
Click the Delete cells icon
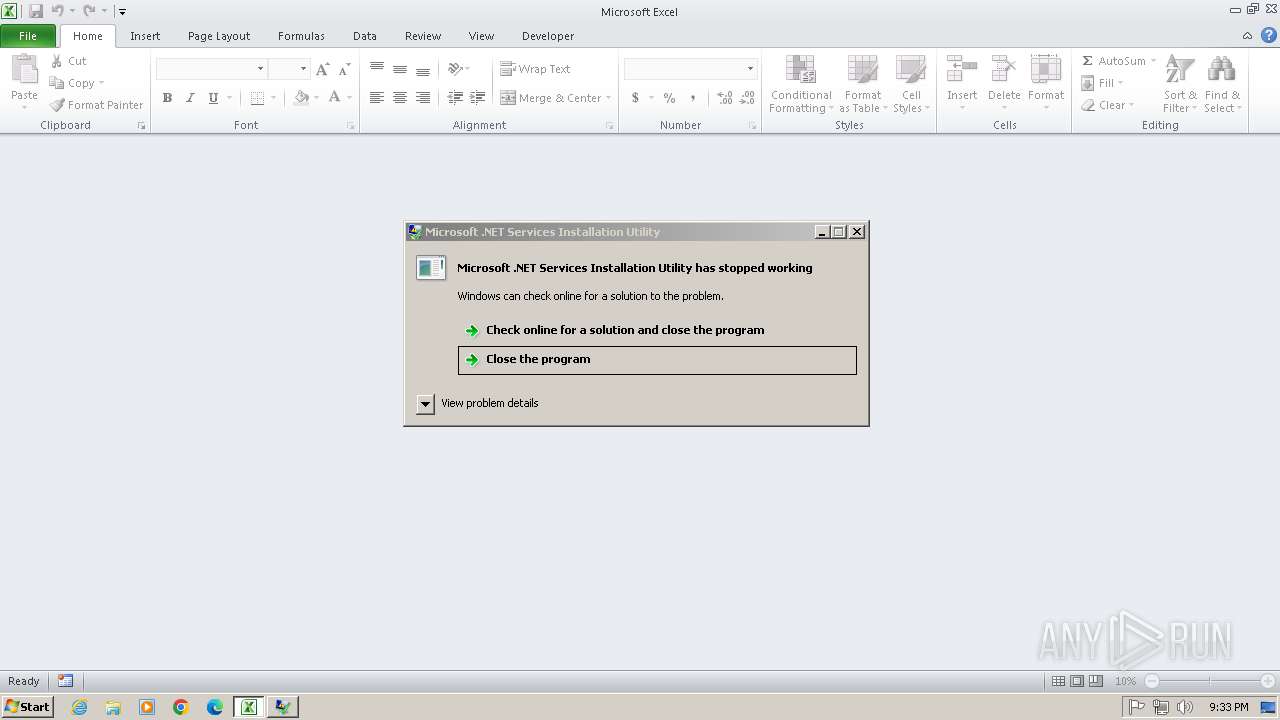tap(1004, 69)
